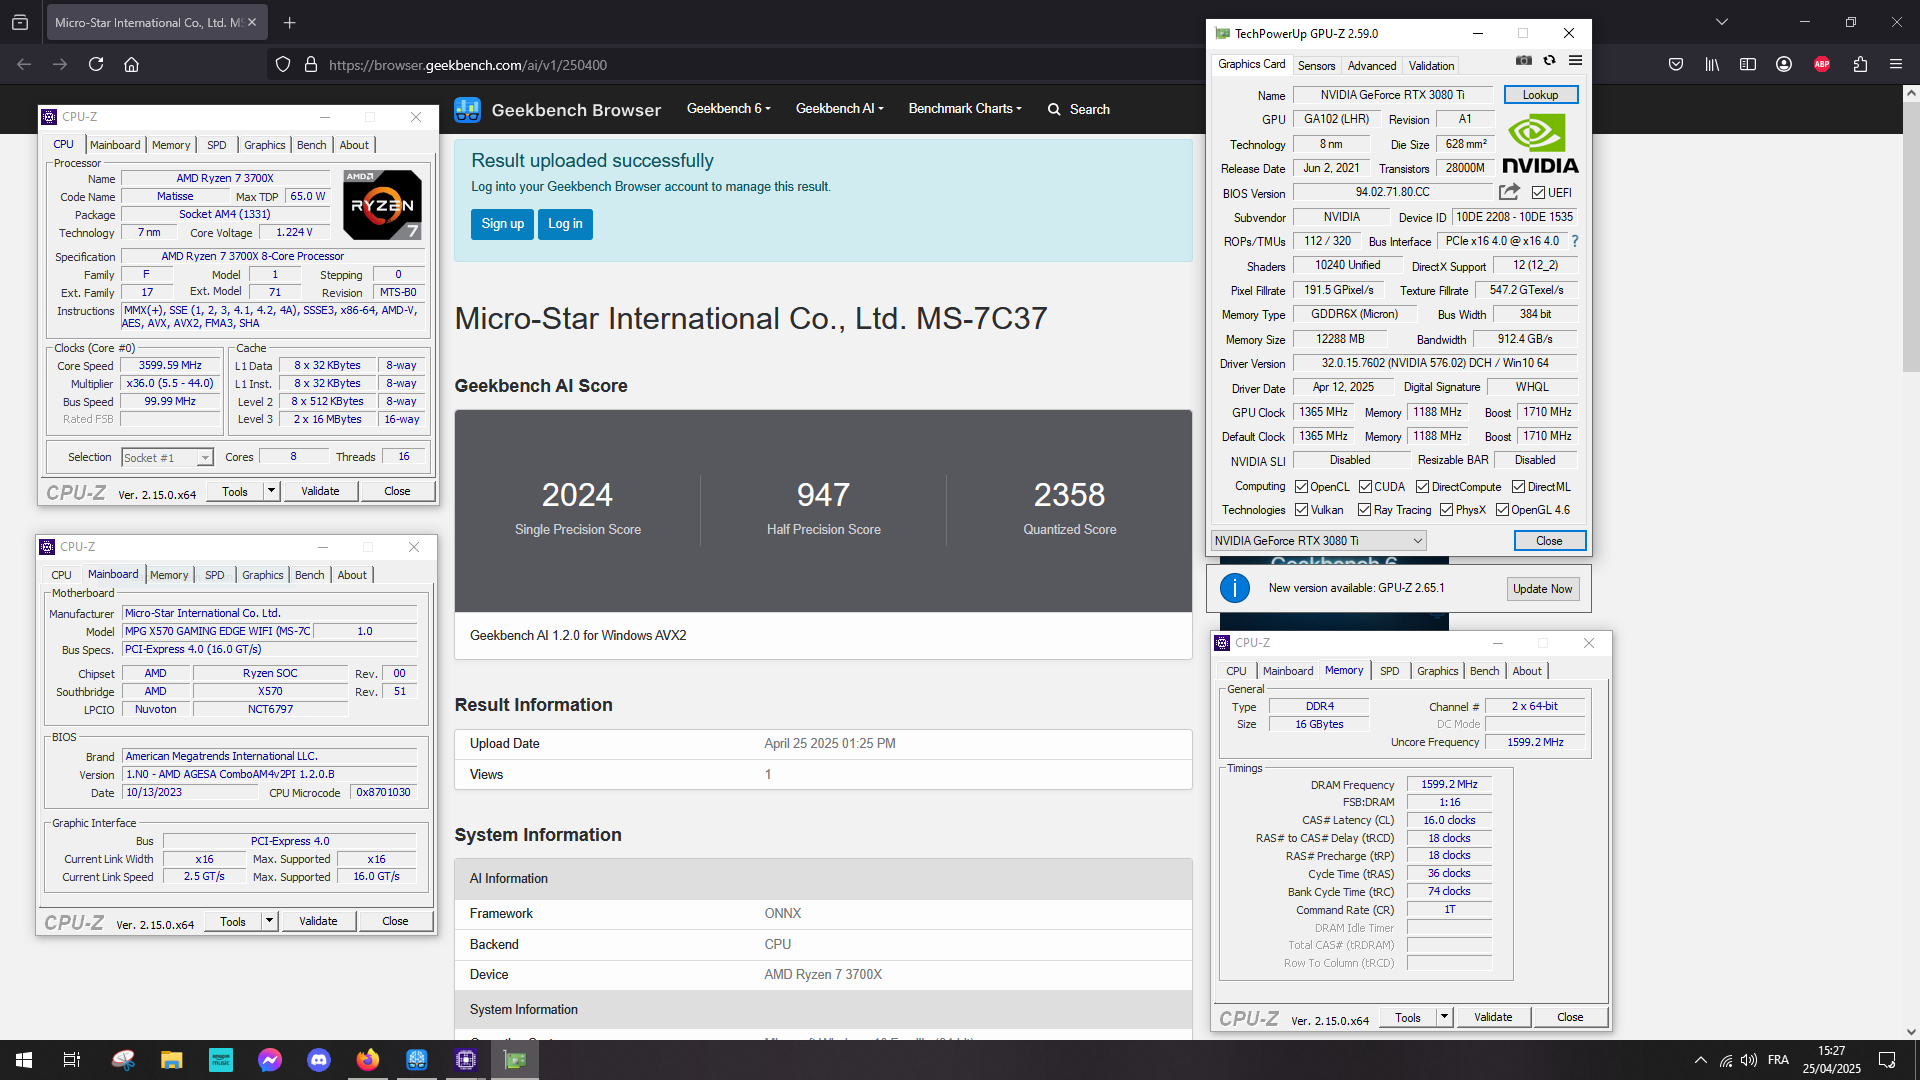Open the Firefox account icon
1920x1080 pixels.
coord(1784,65)
